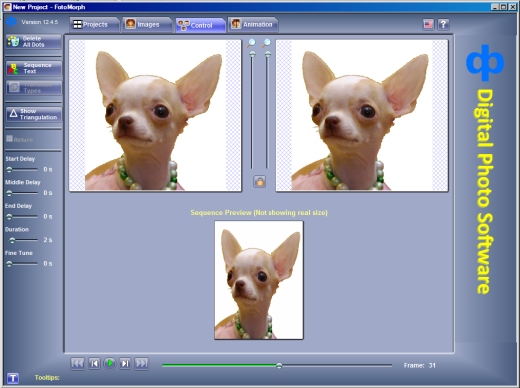Click Delete All Dots button
520x388 pixels.
tap(33, 42)
